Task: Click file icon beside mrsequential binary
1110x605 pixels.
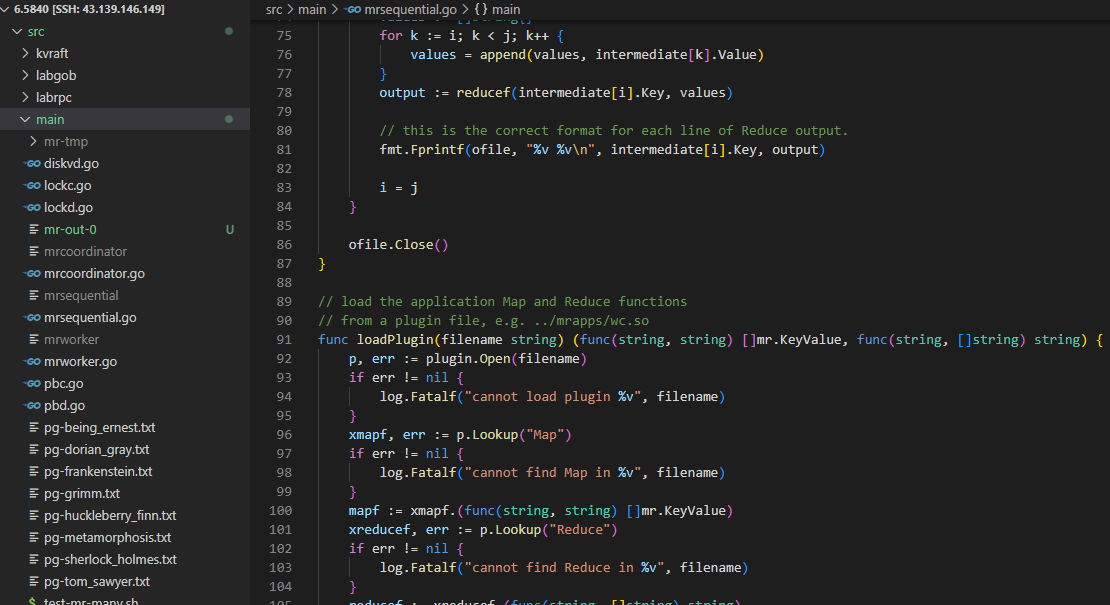Action: (33, 295)
